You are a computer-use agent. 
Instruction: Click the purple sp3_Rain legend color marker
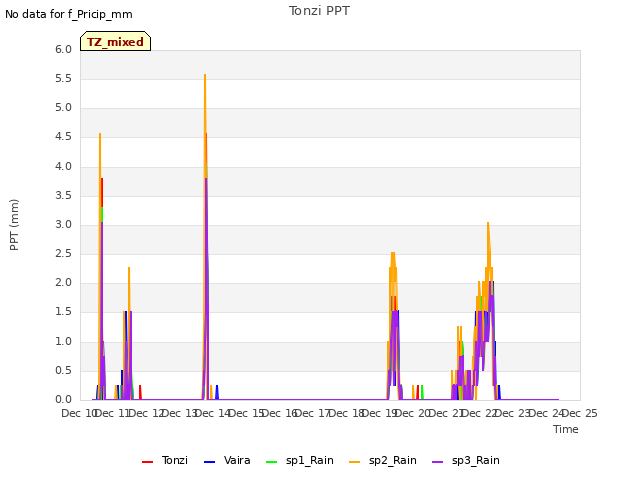point(438,462)
